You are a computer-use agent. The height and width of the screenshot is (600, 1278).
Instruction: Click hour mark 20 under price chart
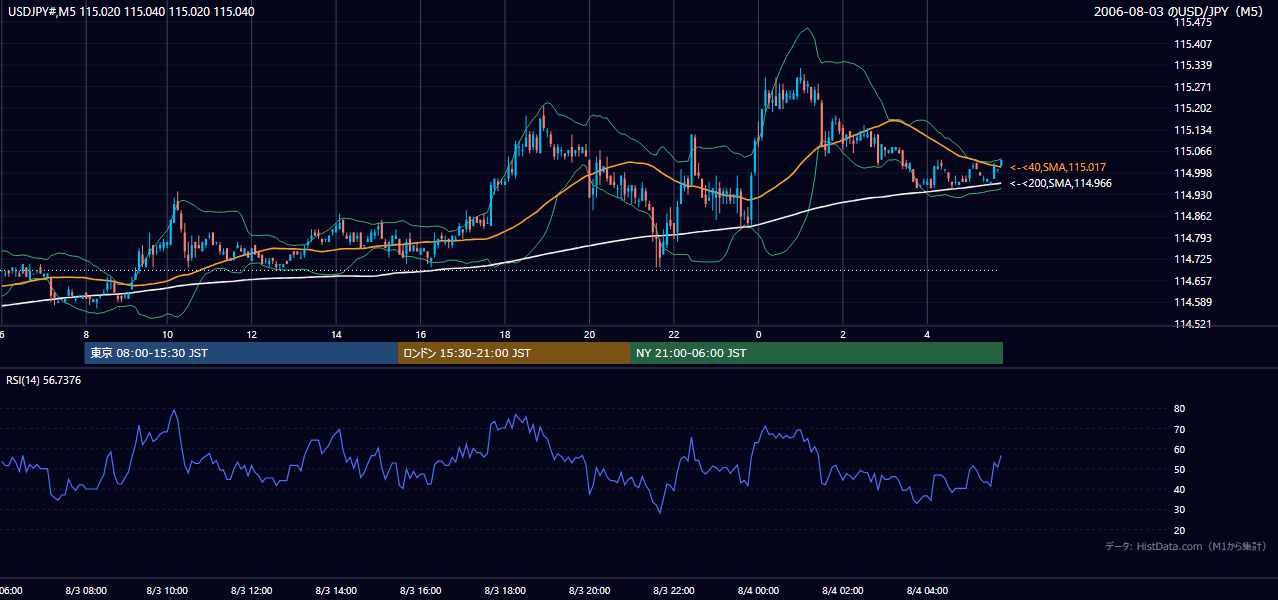point(590,335)
